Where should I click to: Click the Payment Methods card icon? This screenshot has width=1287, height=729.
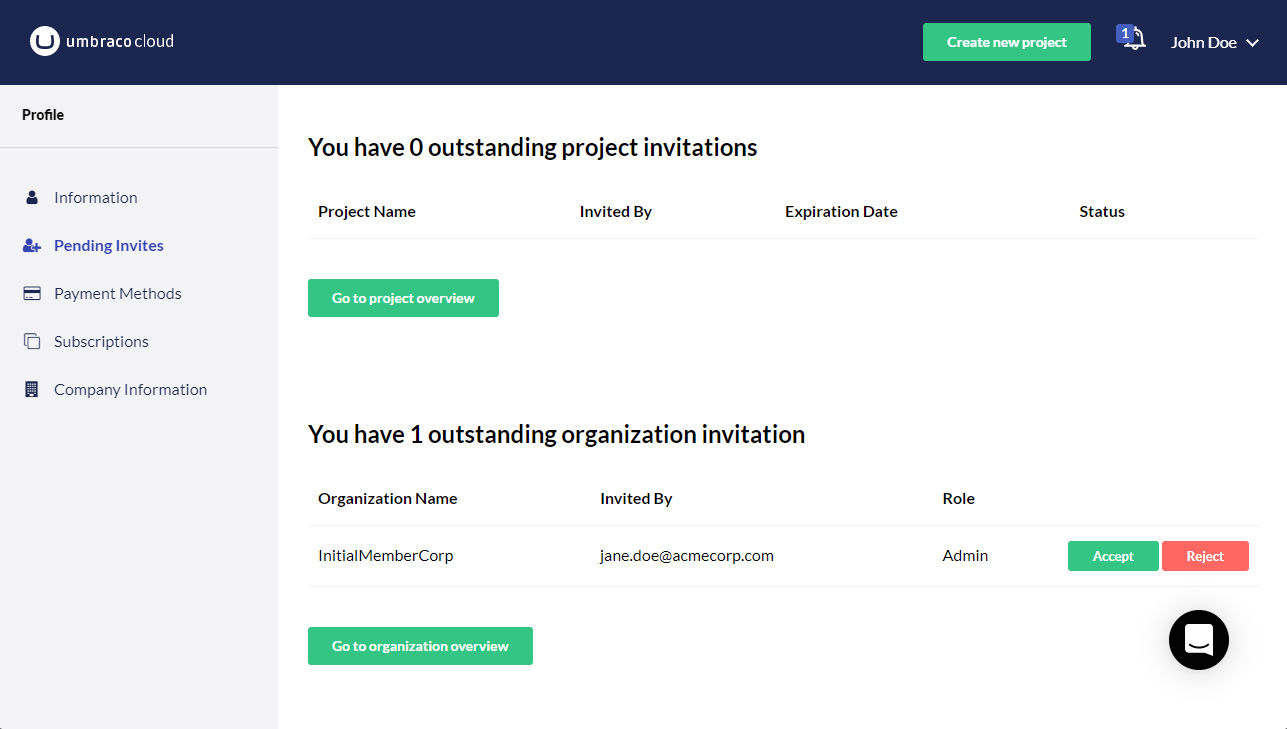point(31,293)
